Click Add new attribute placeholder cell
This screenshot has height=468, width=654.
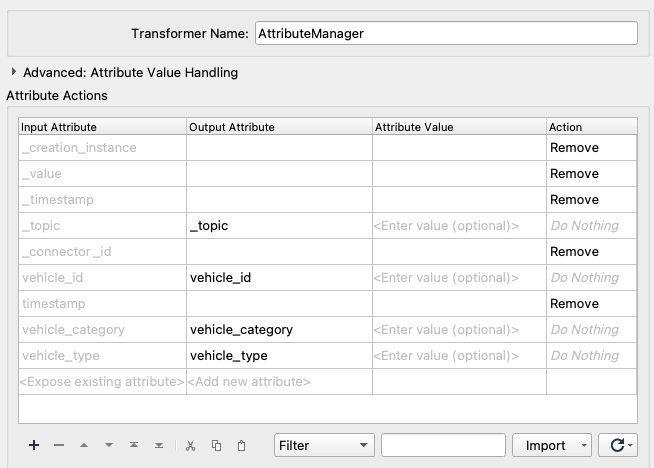[279, 382]
